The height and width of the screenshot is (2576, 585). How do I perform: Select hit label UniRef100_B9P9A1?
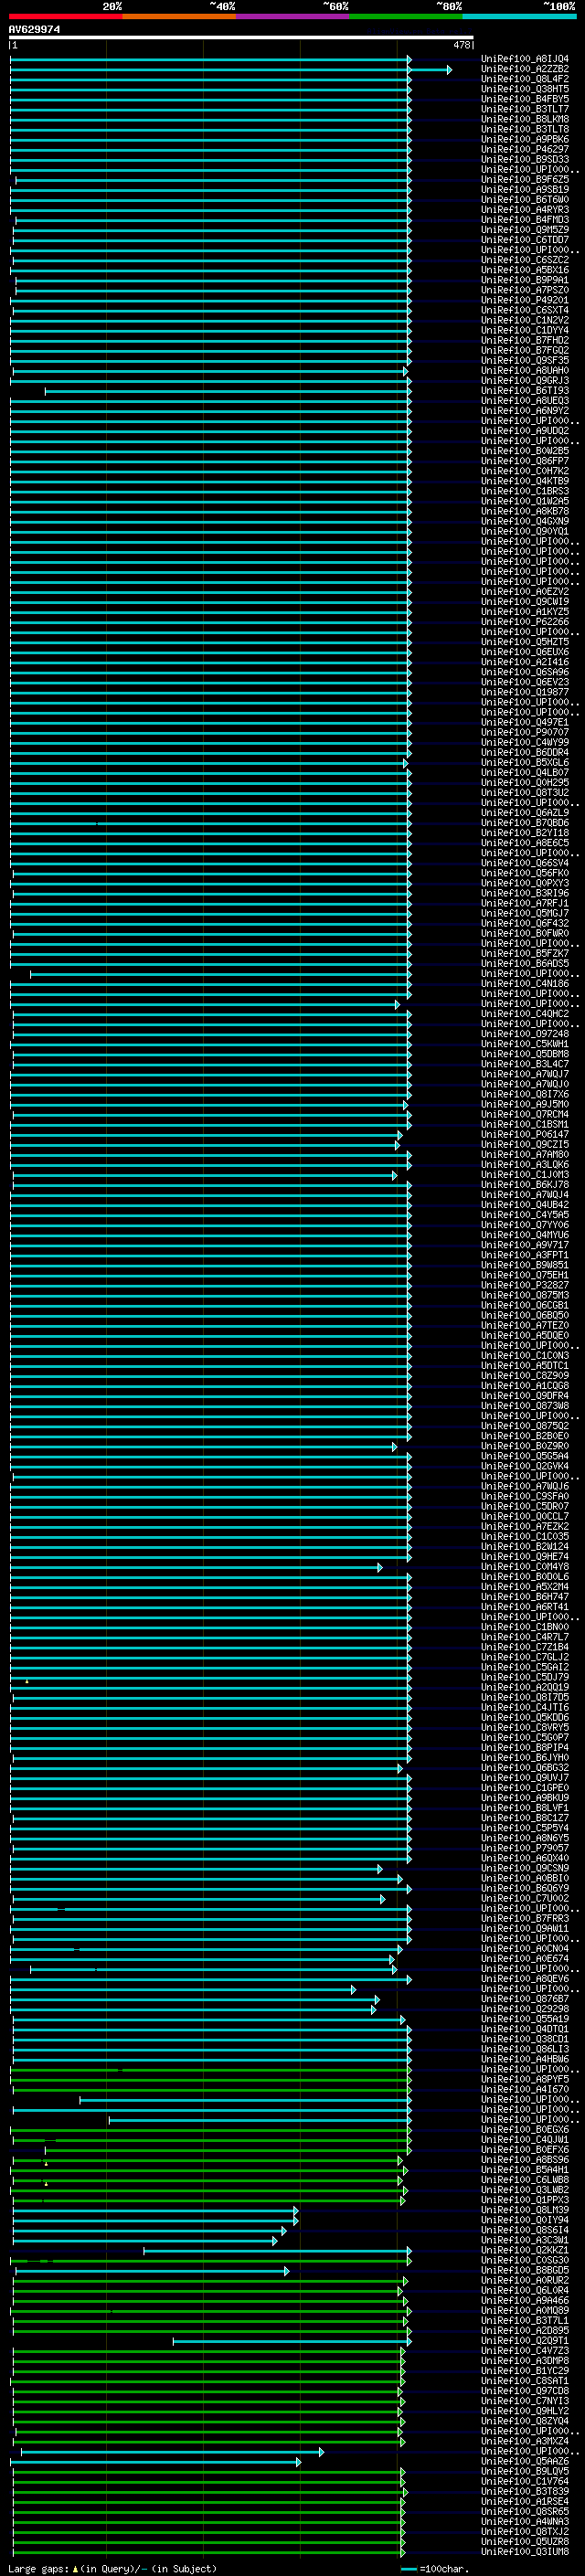click(525, 280)
